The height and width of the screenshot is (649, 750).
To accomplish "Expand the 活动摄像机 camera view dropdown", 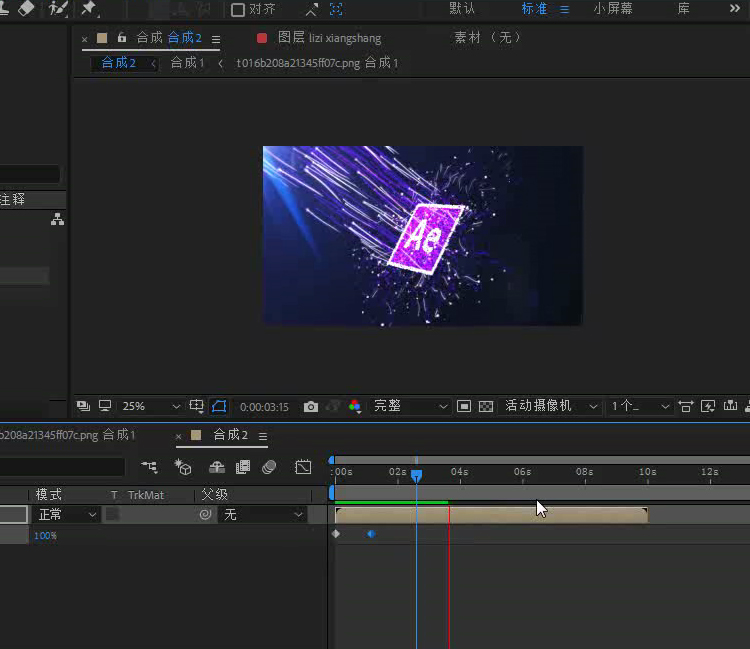I will (x=550, y=407).
